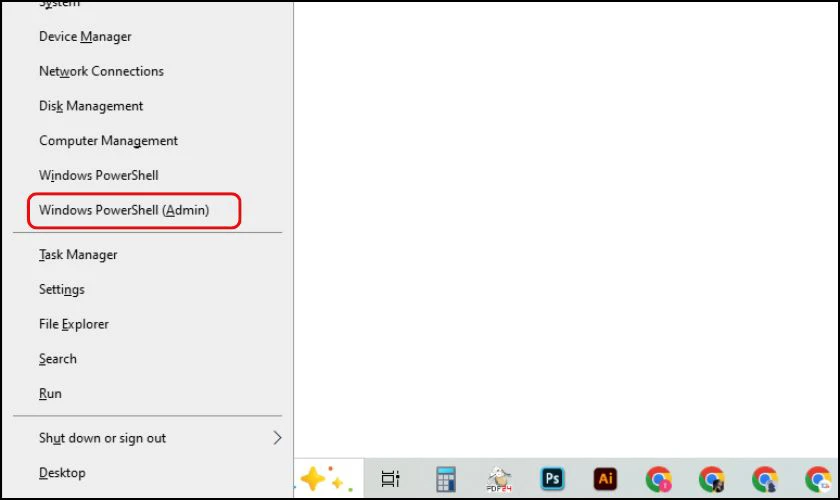This screenshot has height=500, width=840.
Task: Open Adobe Illustrator from the taskbar
Action: coord(605,479)
